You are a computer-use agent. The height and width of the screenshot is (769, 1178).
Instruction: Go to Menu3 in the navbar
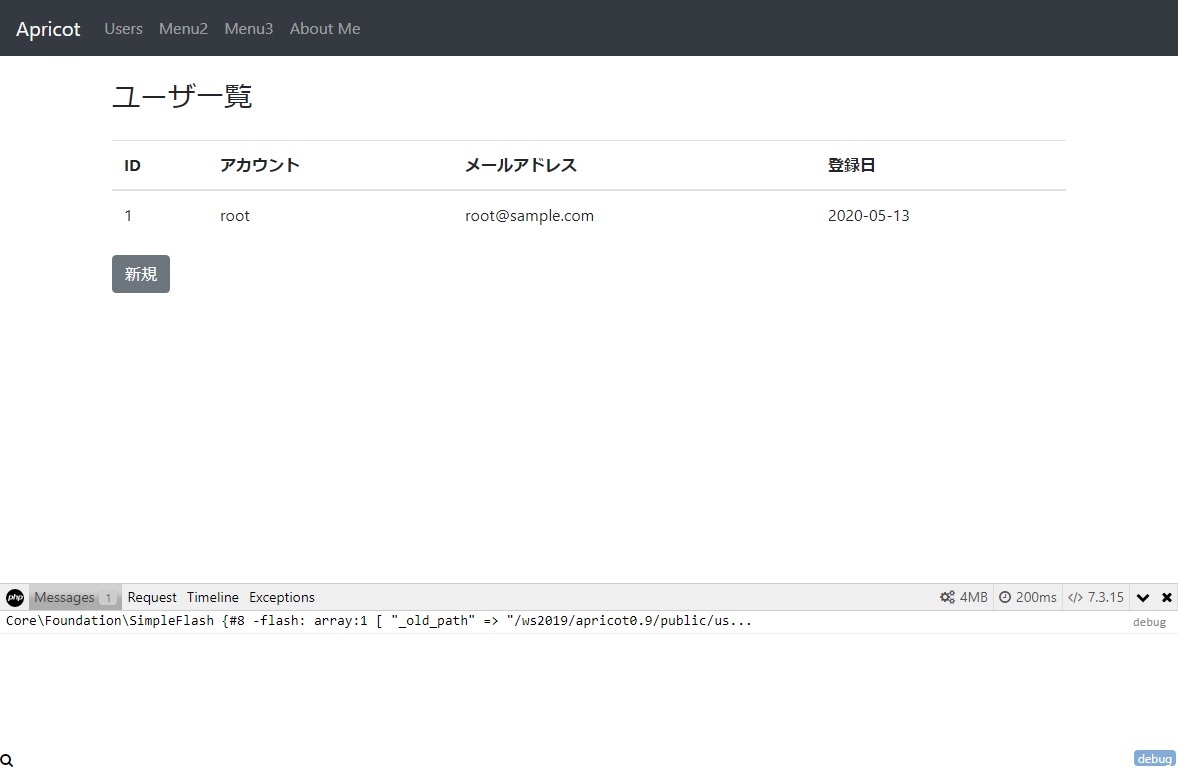(x=249, y=29)
